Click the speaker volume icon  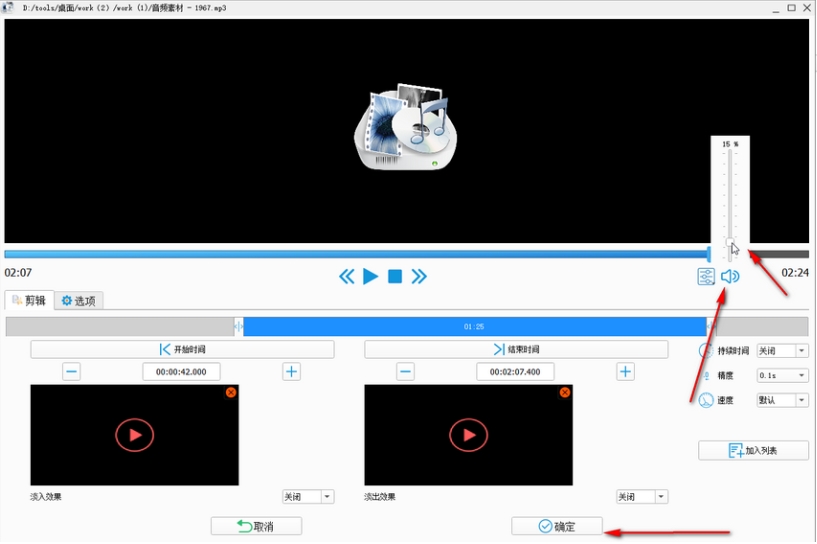pos(730,276)
